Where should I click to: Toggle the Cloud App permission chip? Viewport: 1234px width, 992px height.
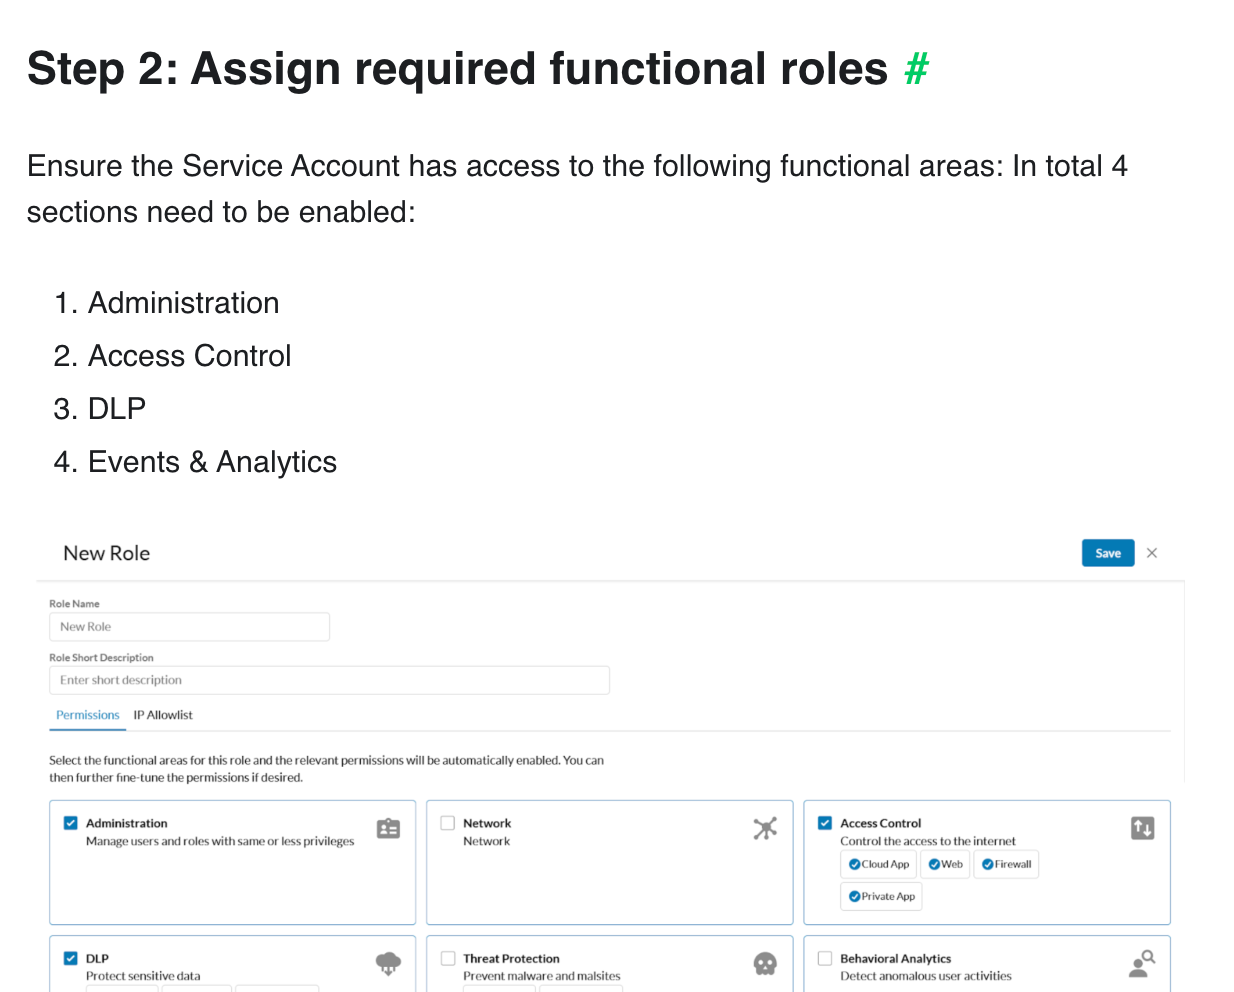879,864
